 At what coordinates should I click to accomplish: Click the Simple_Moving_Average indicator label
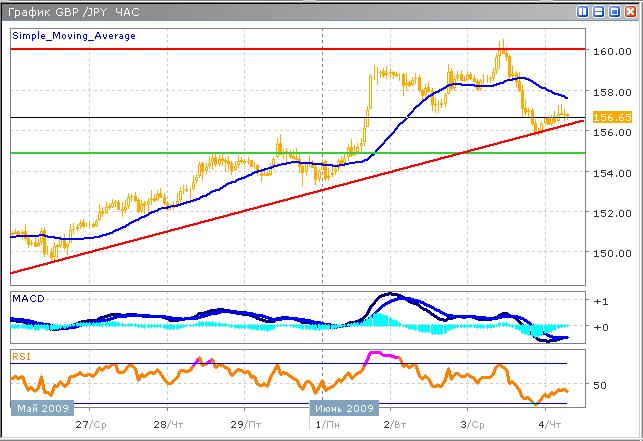(74, 35)
